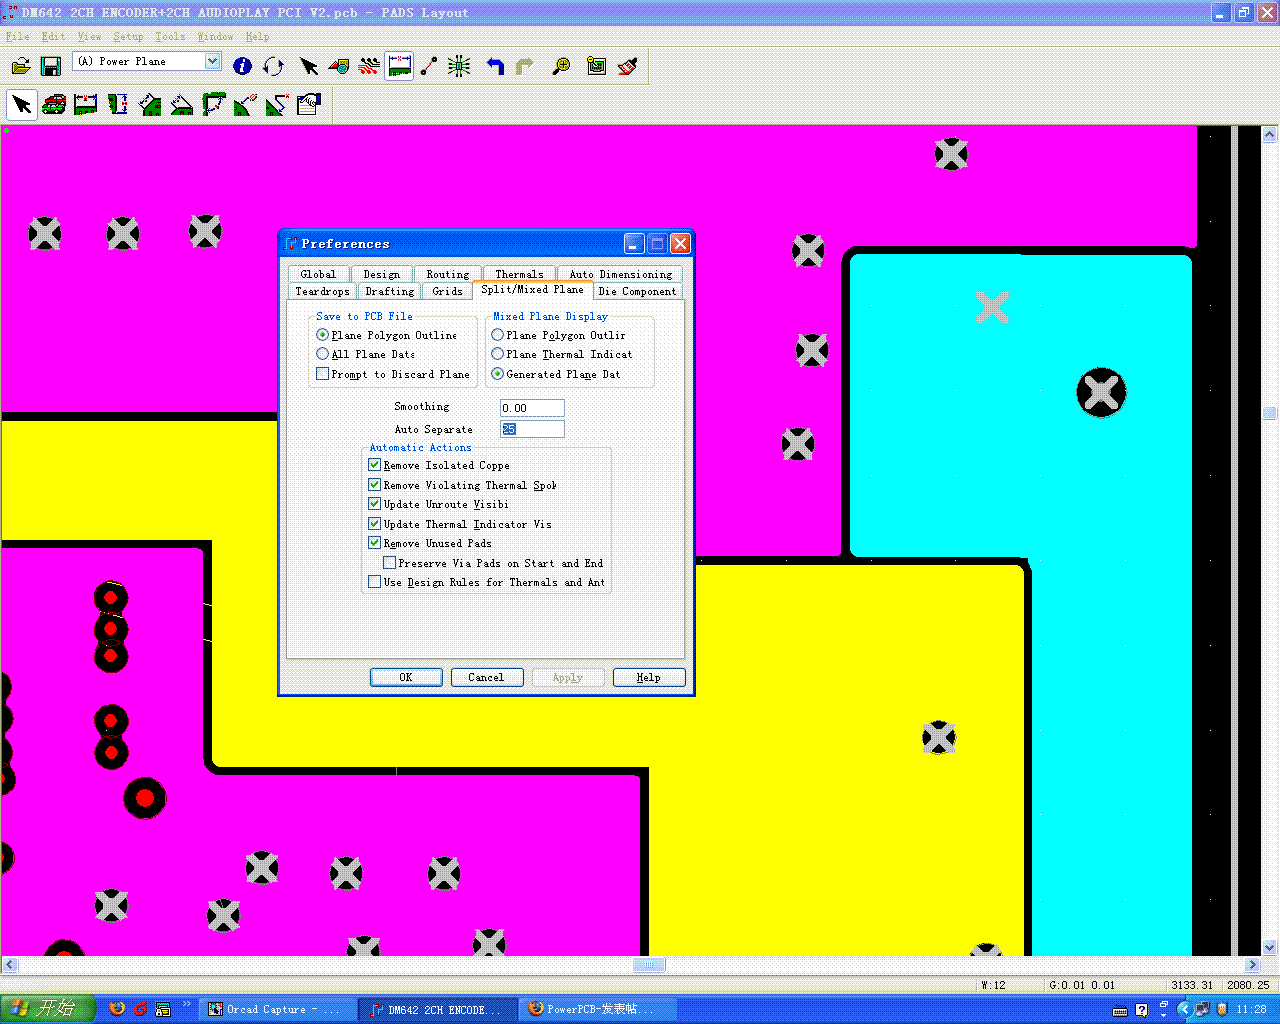The height and width of the screenshot is (1024, 1280).
Task: Open the Windows Start button
Action: point(48,1009)
